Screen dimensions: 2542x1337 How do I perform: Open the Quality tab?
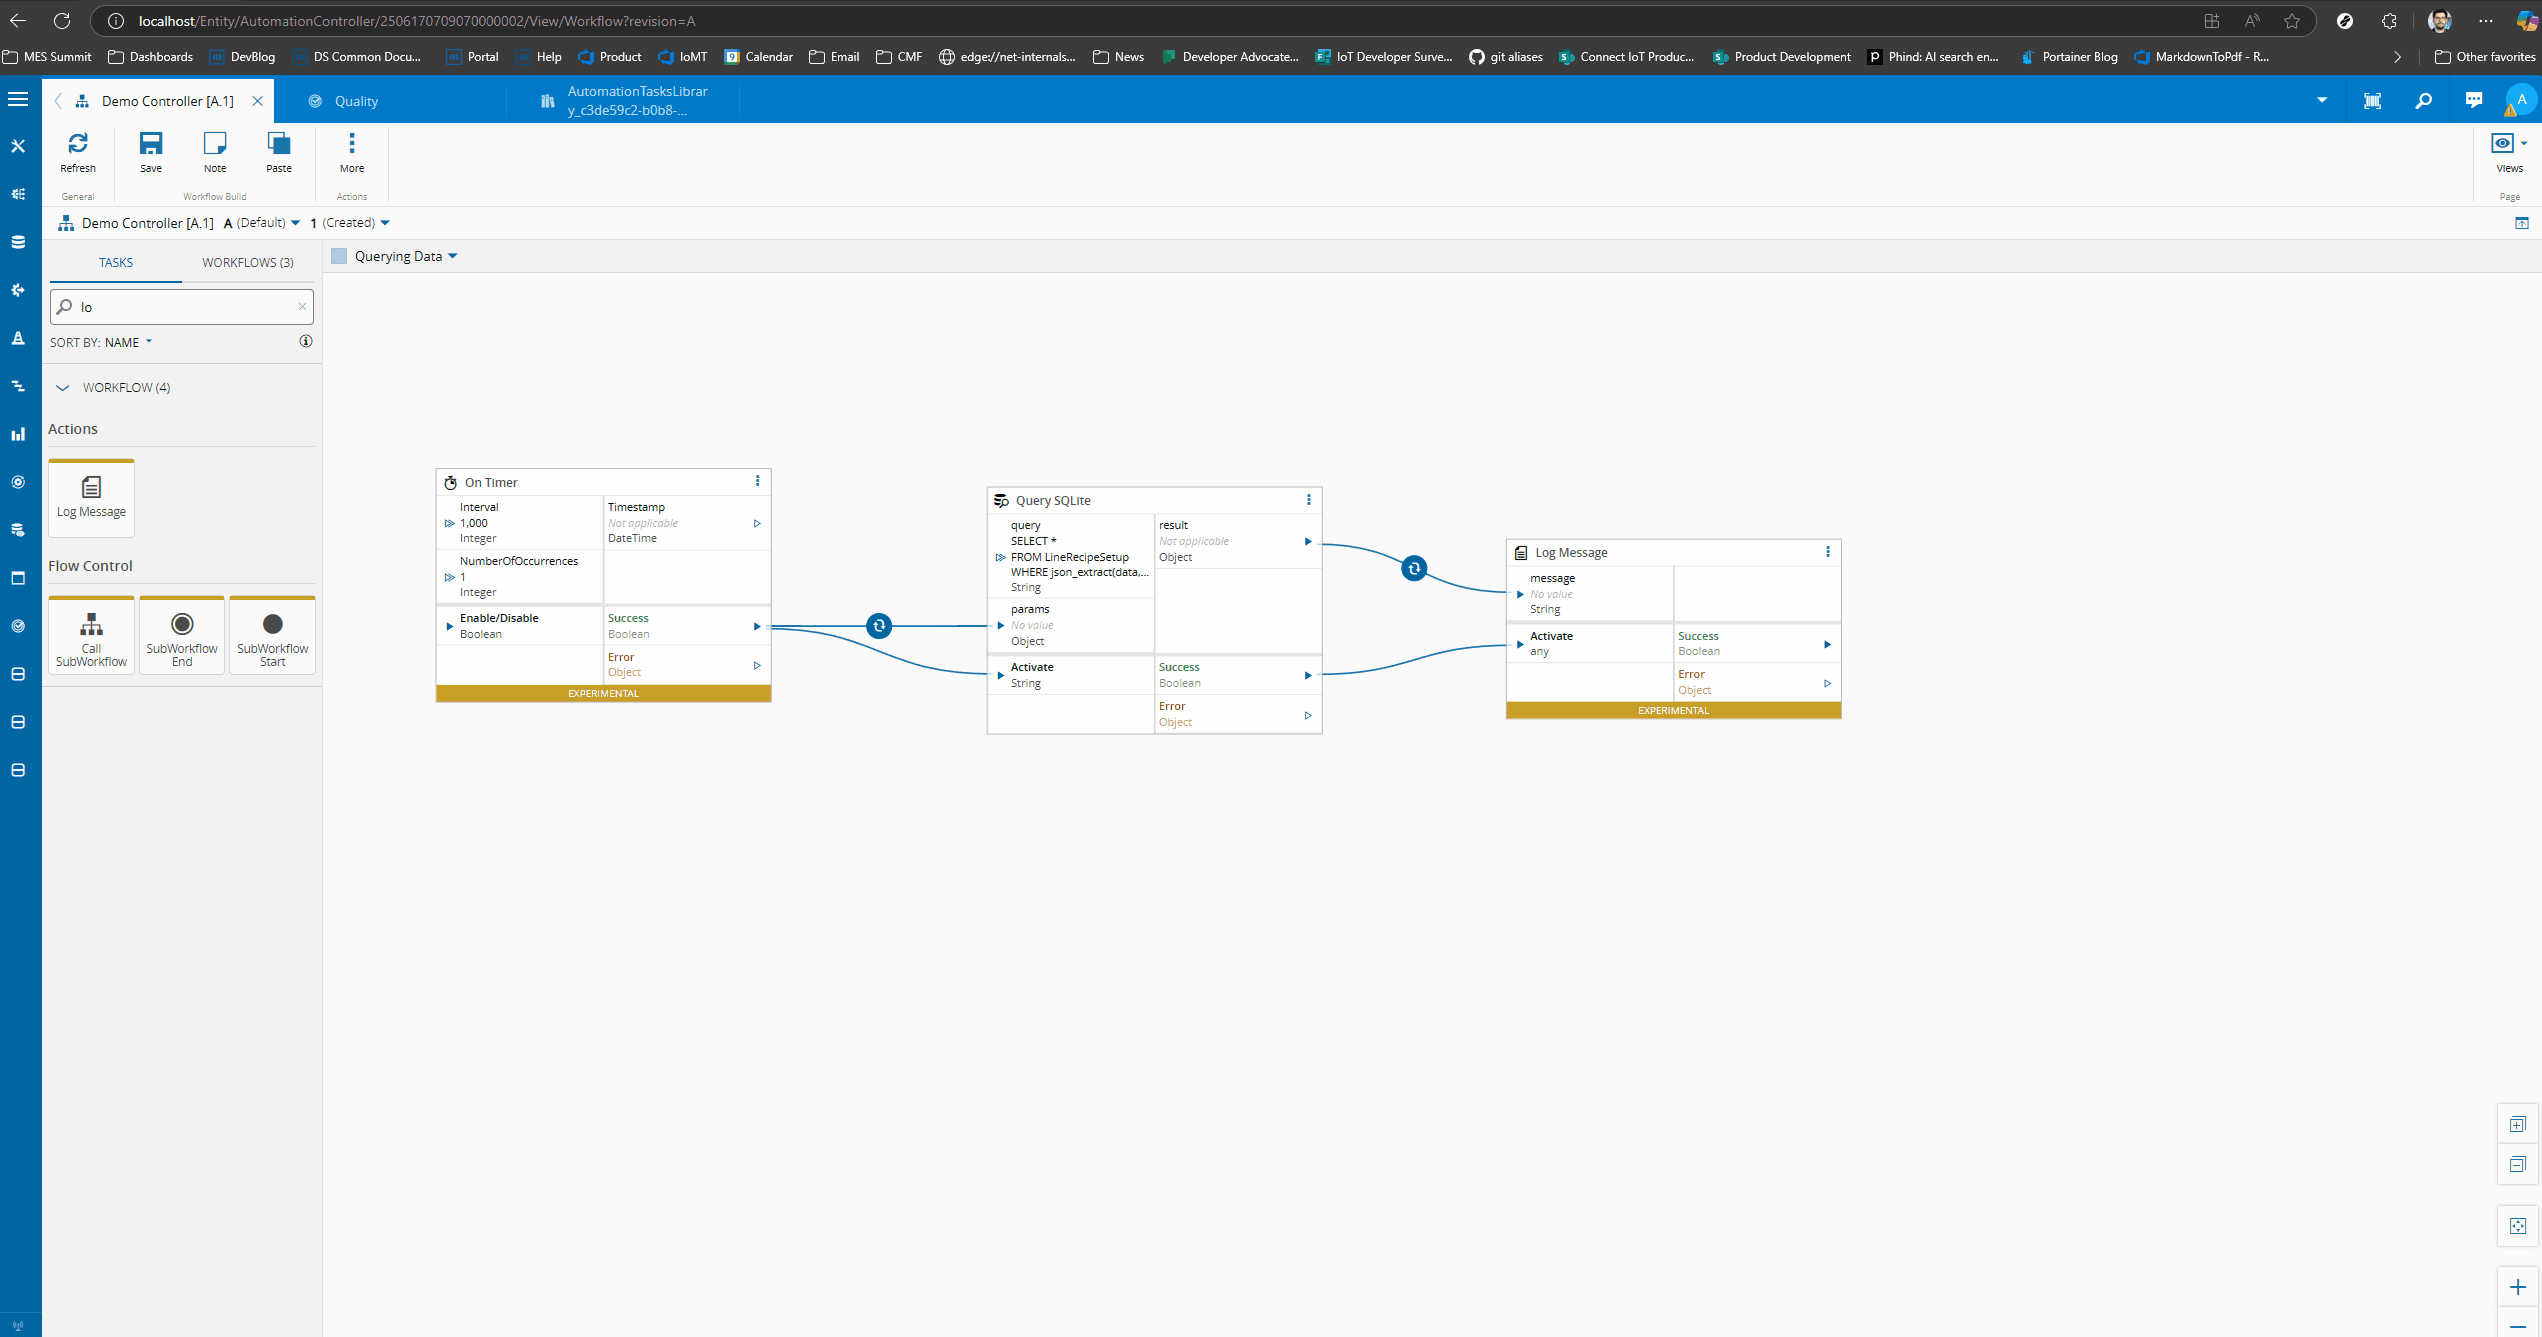(x=356, y=101)
